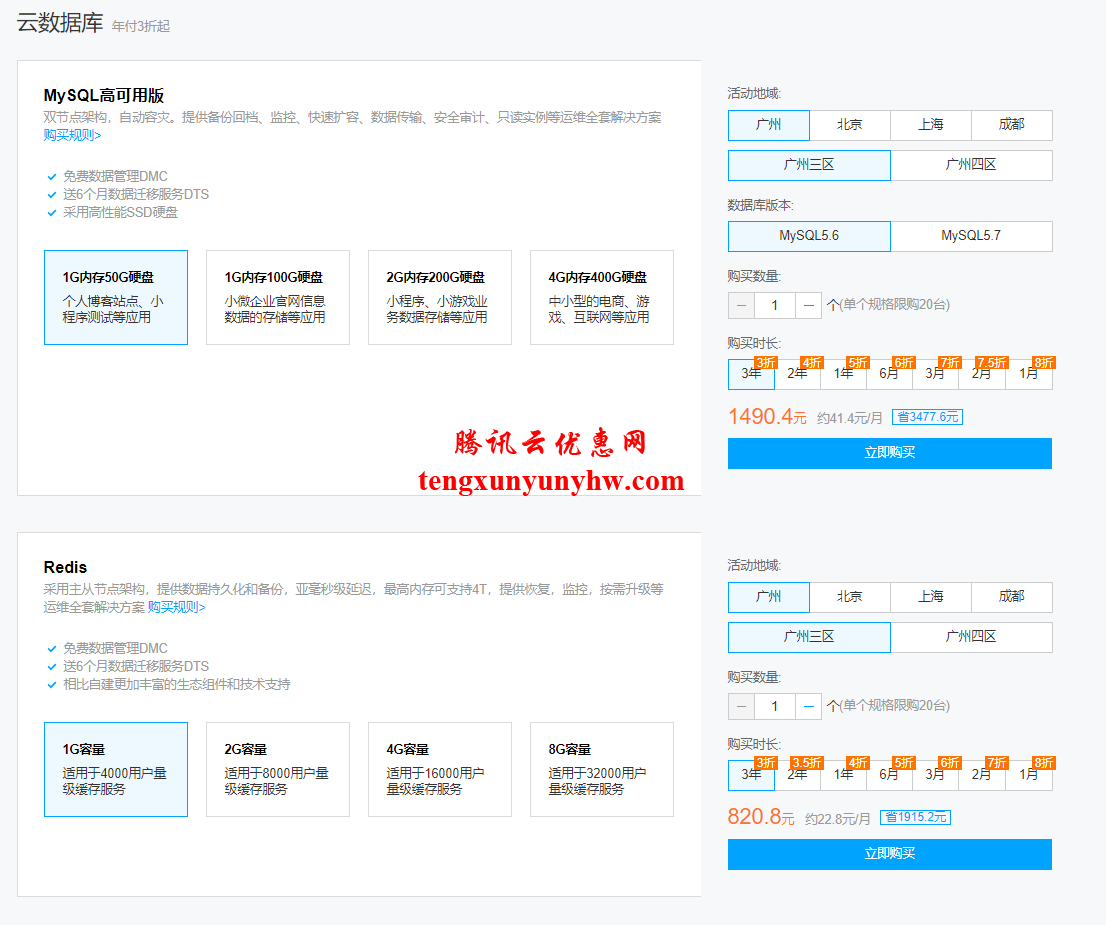This screenshot has height=925, width=1106.
Task: Select Redis 3年 duration with 3折 discount
Action: 751,775
